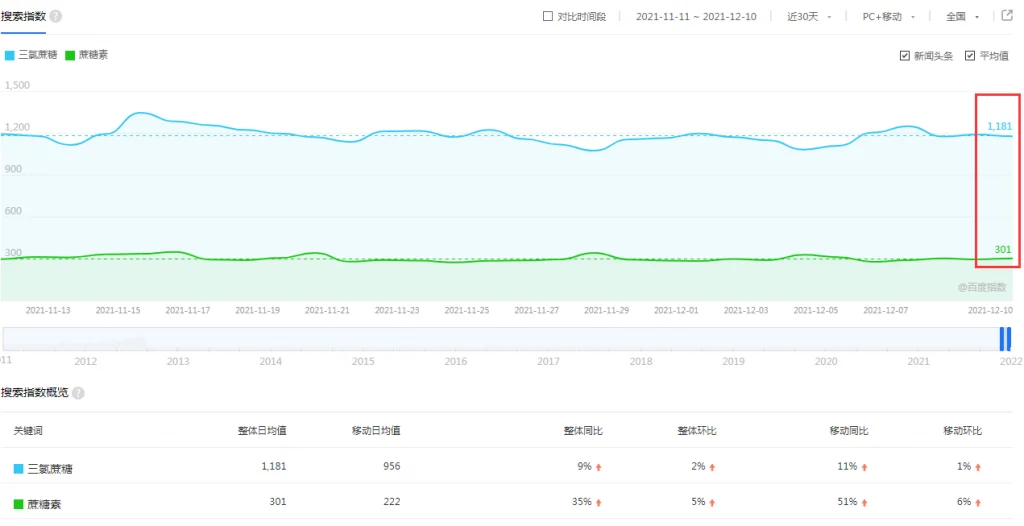Expand the PC+移动 device dropdown

click(x=888, y=16)
